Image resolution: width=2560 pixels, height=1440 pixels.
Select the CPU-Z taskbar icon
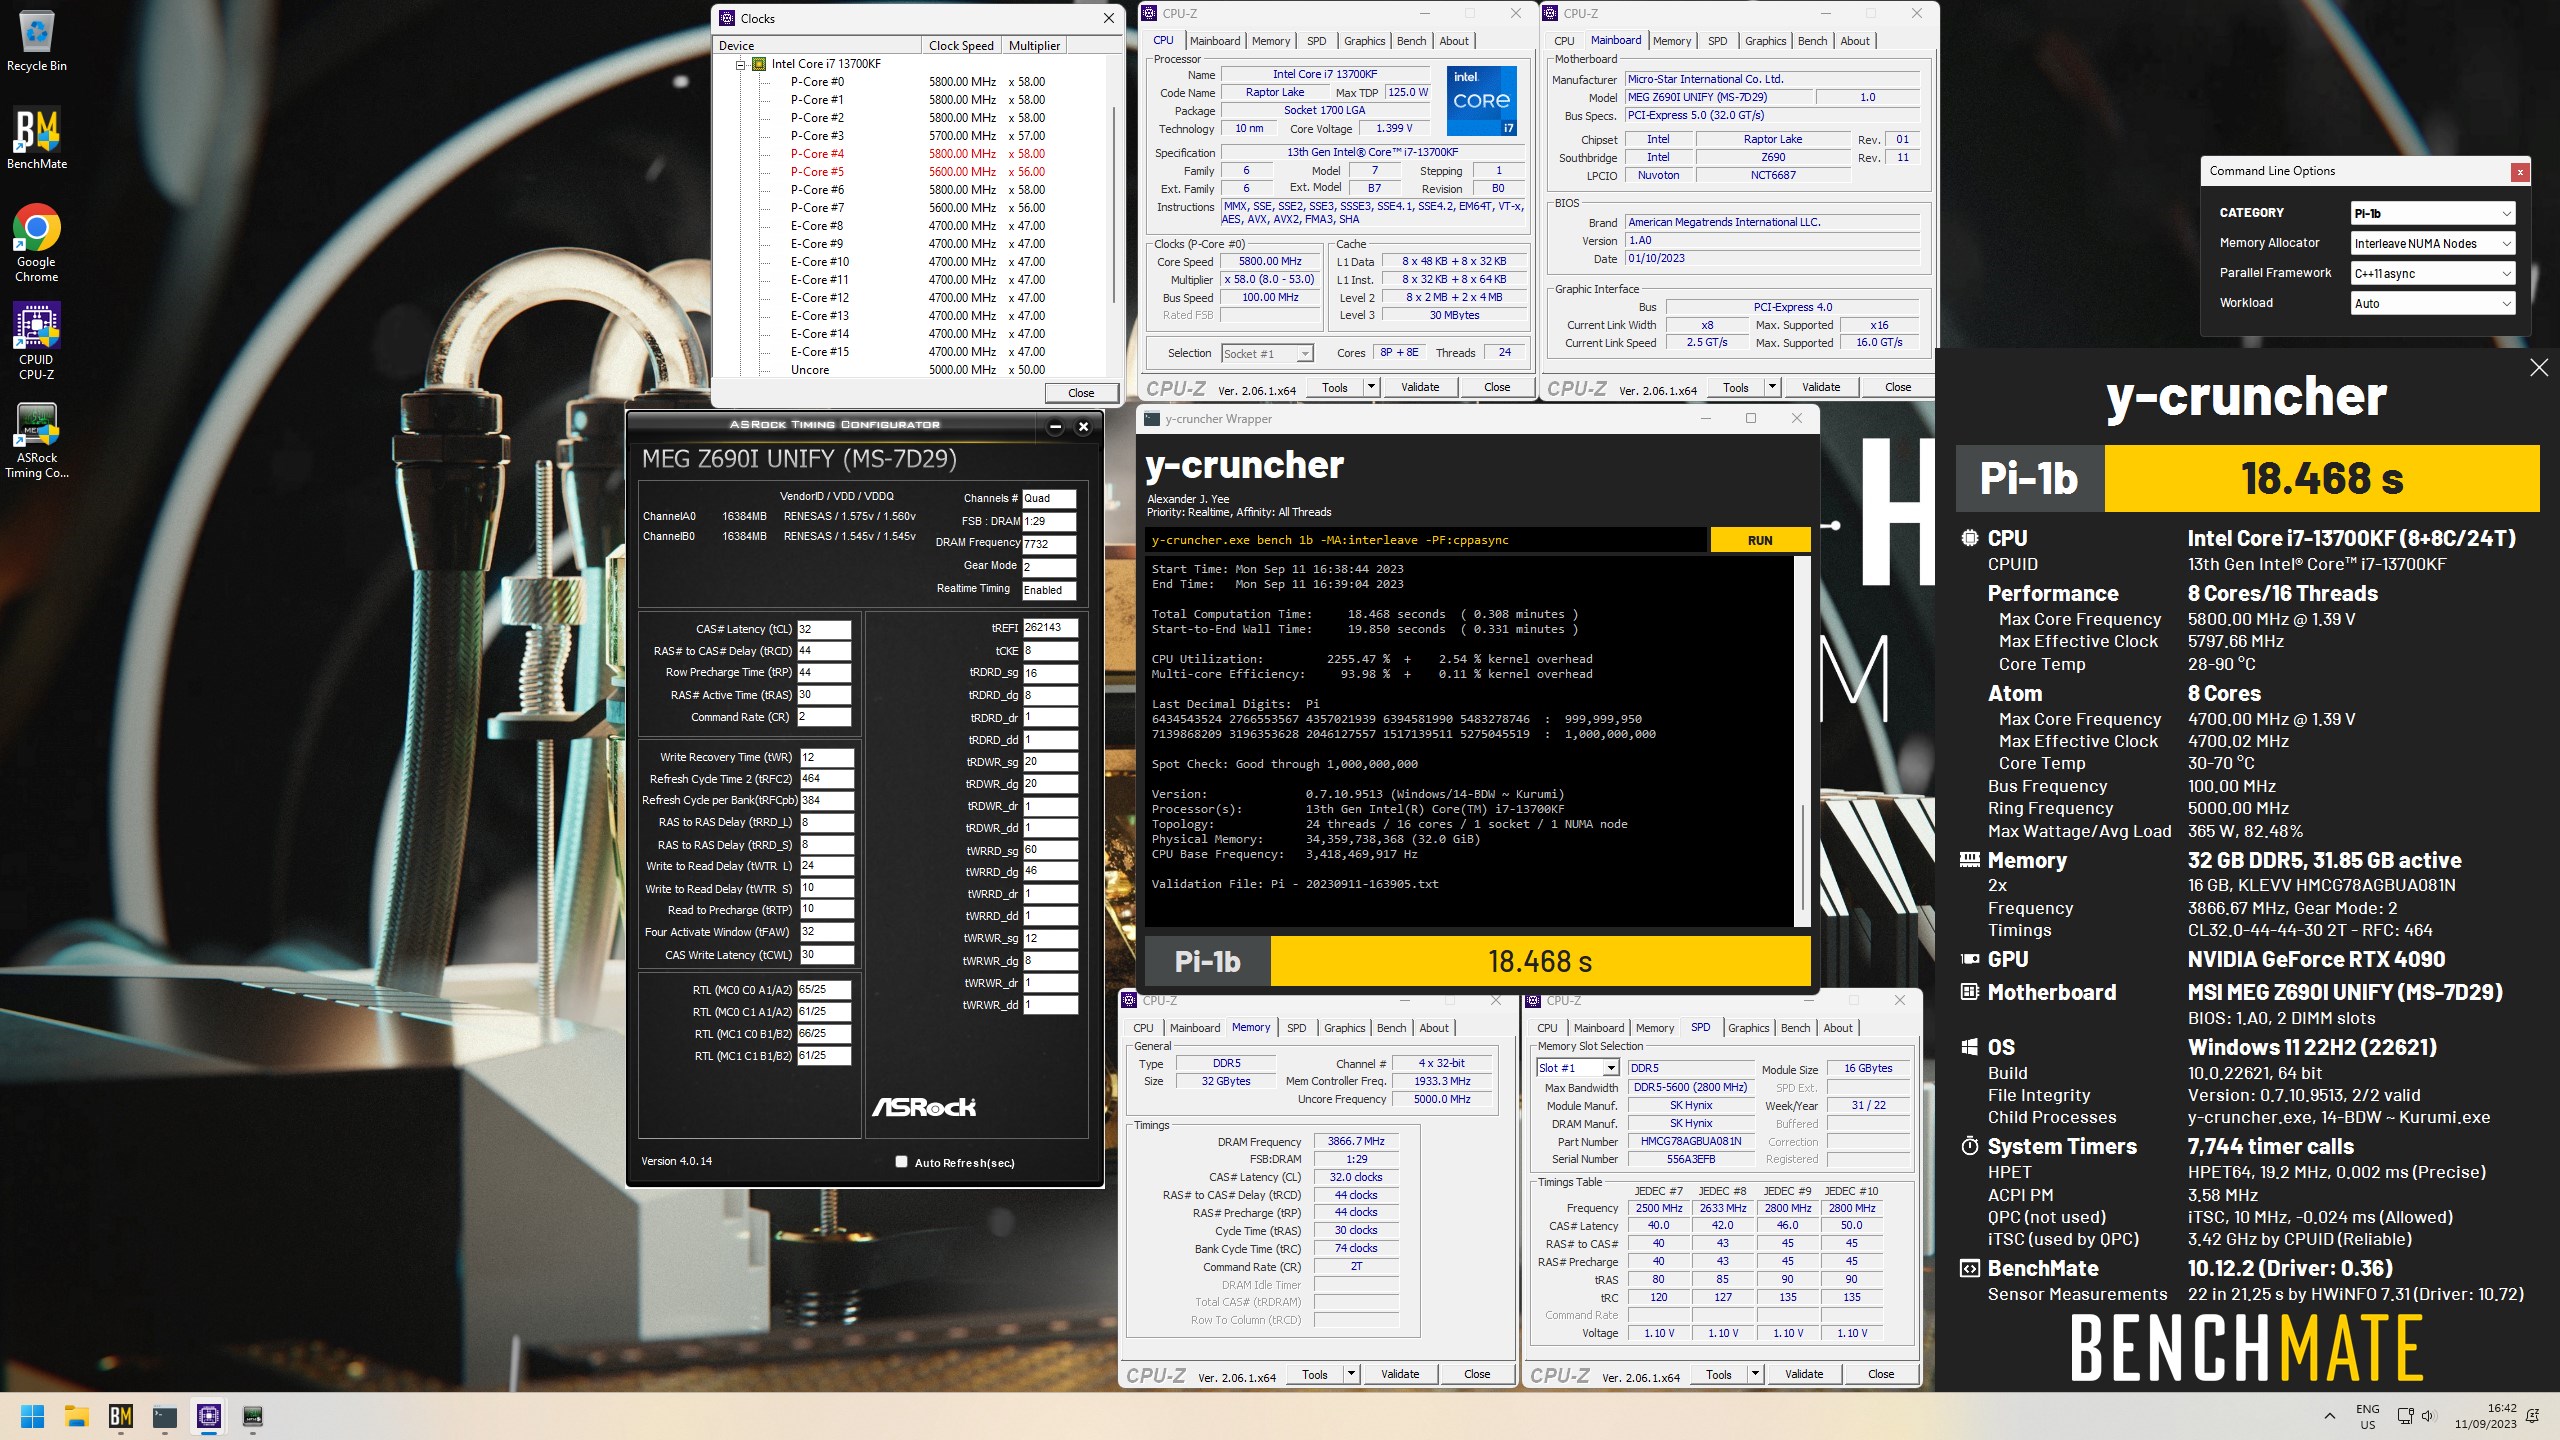pyautogui.click(x=209, y=1416)
